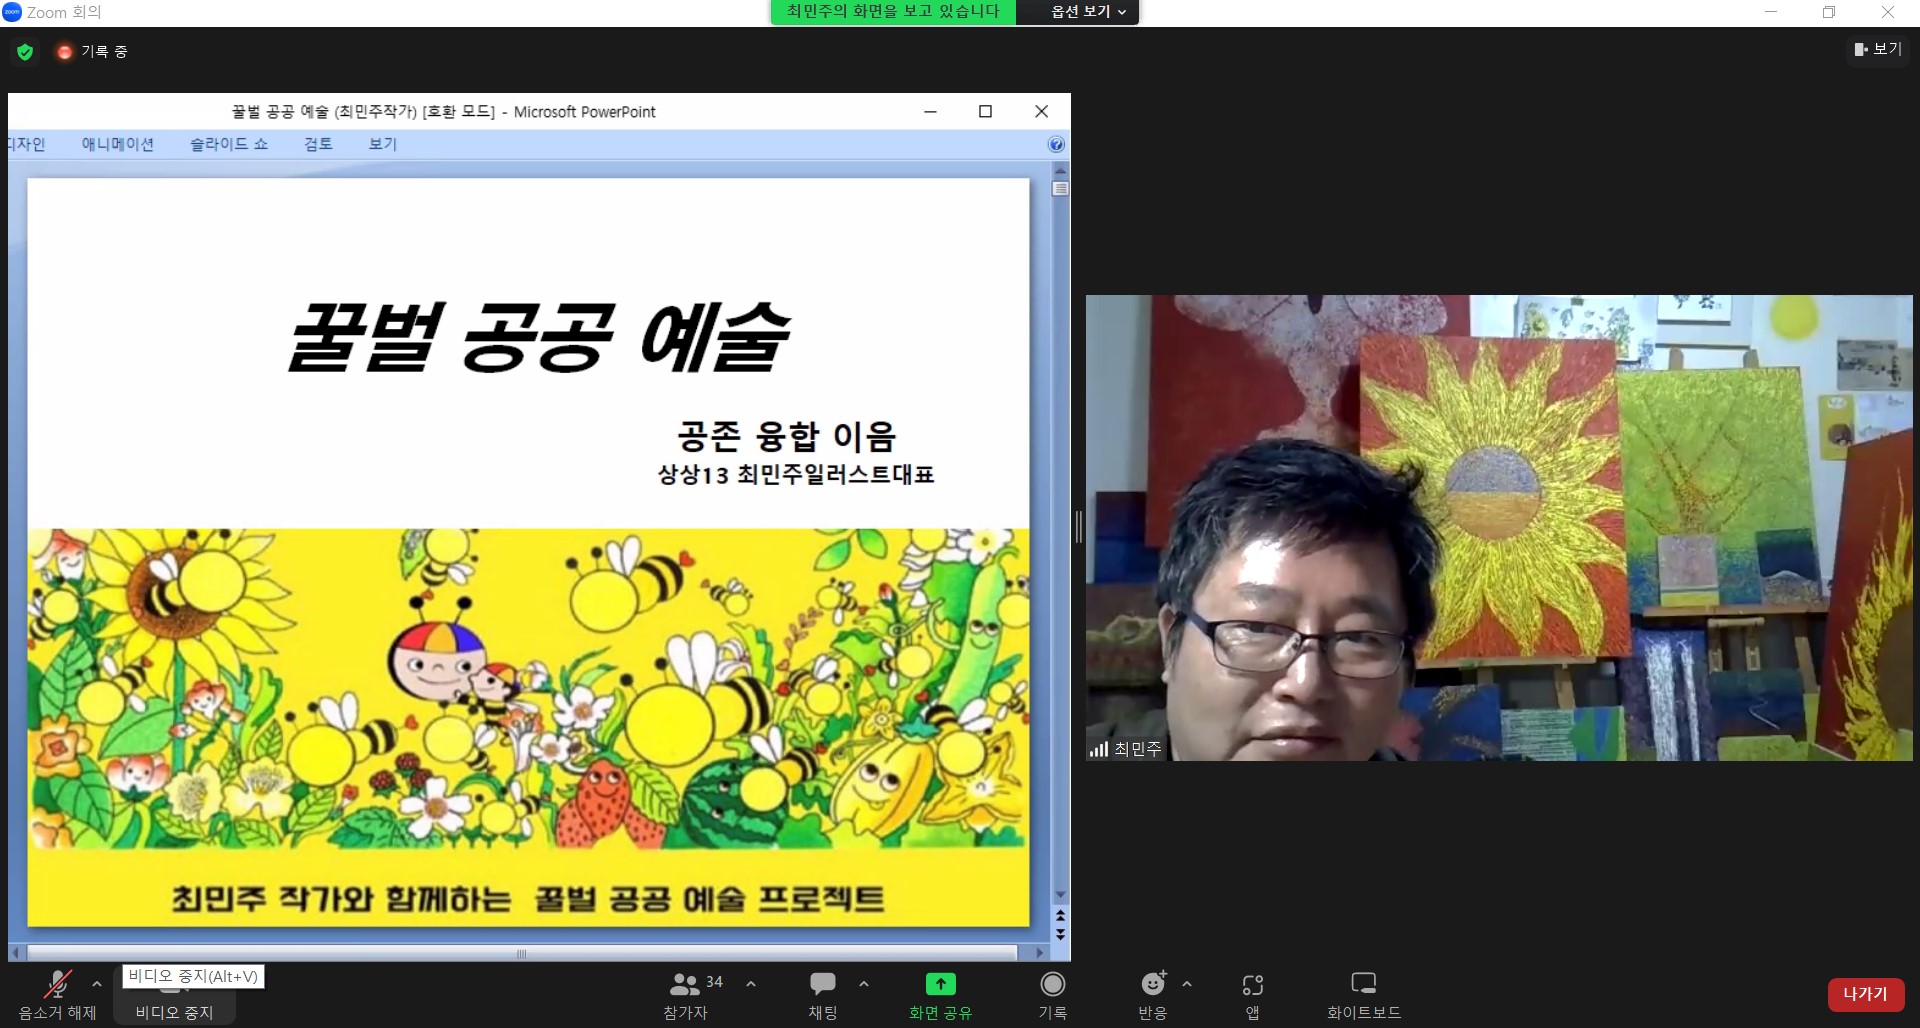This screenshot has height=1028, width=1920.
Task: Click the vertical scrollbar up arrow
Action: tap(1061, 171)
